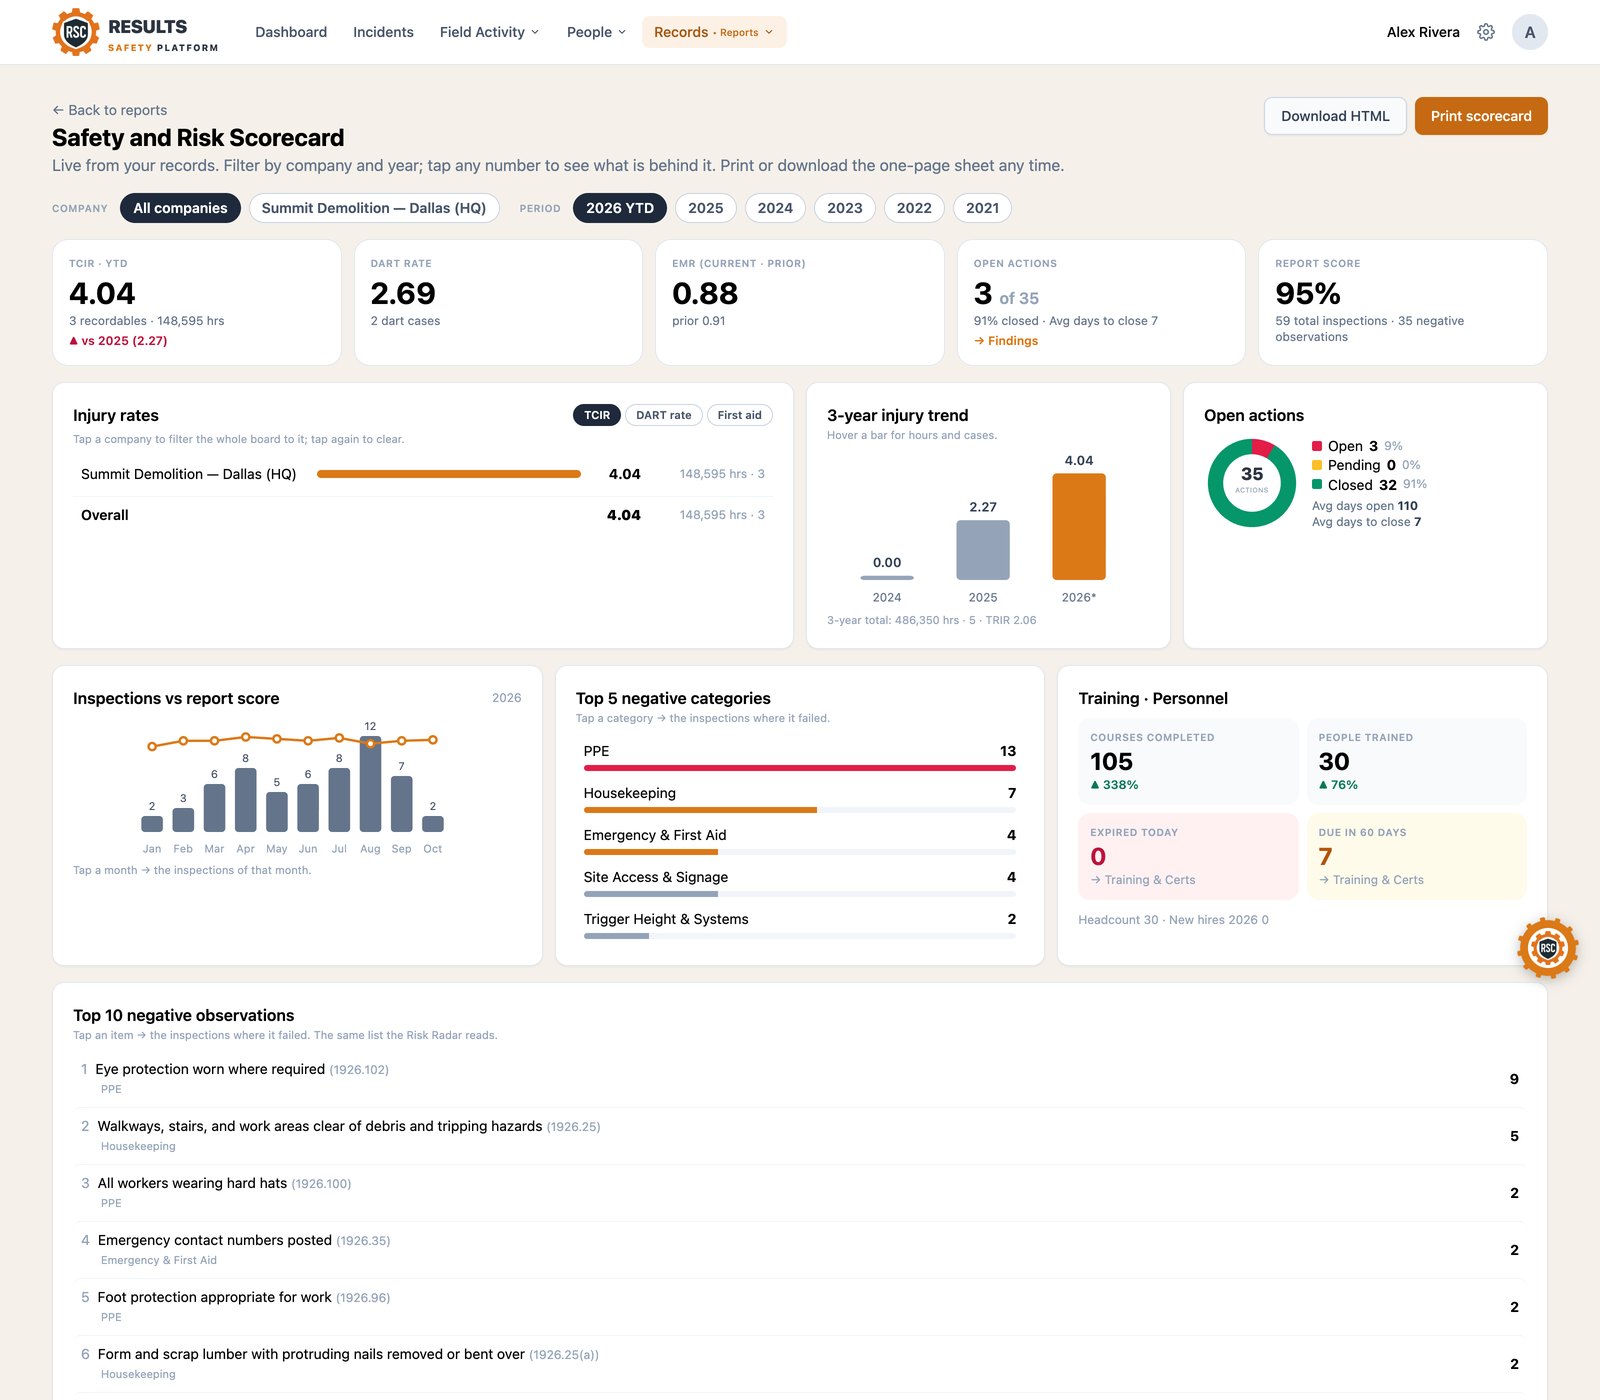The width and height of the screenshot is (1600, 1400).
Task: Select the Summit Demolition — Dallas (HQ) company filter
Action: (x=374, y=208)
